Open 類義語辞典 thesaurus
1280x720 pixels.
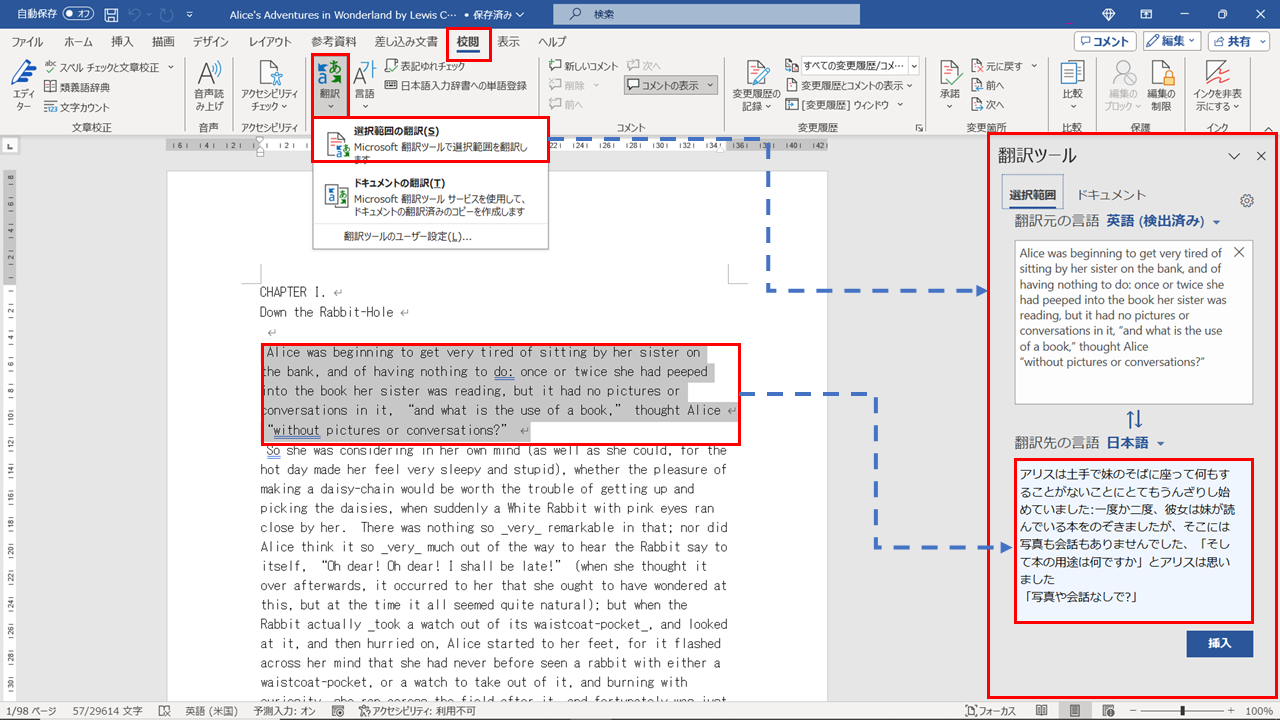click(78, 87)
